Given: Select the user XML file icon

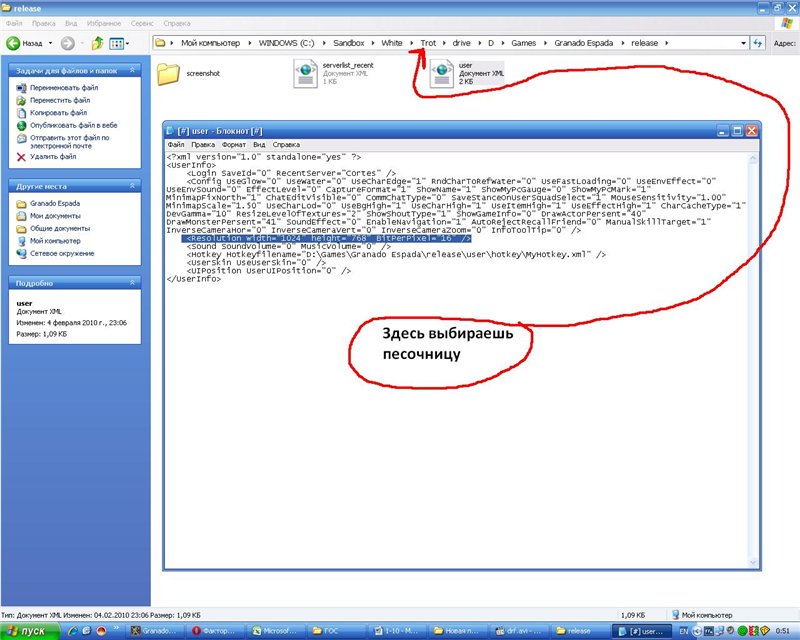Looking at the screenshot, I should (442, 73).
